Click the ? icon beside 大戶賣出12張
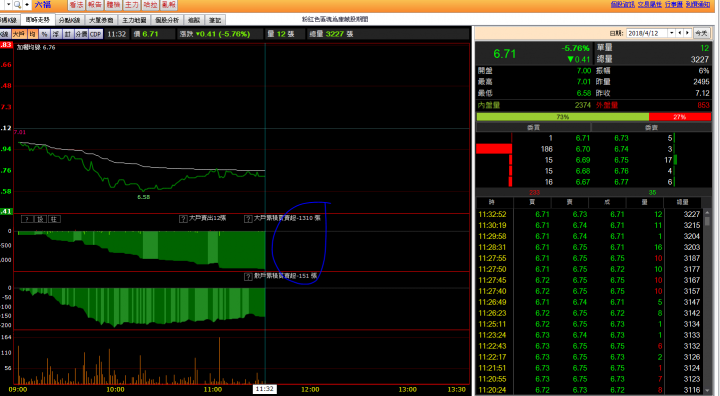The width and height of the screenshot is (720, 396). [183, 219]
